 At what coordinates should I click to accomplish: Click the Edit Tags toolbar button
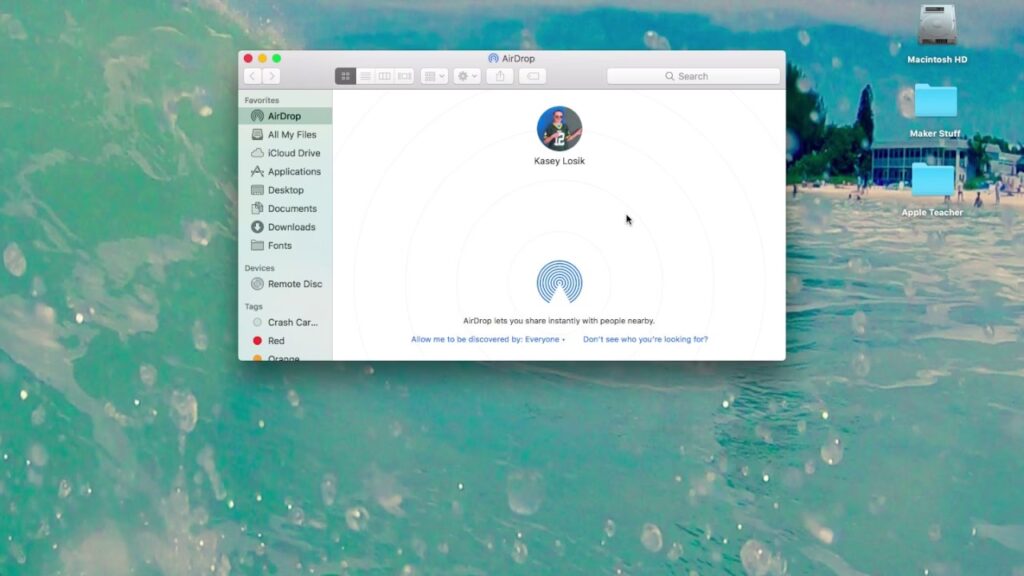pyautogui.click(x=532, y=76)
